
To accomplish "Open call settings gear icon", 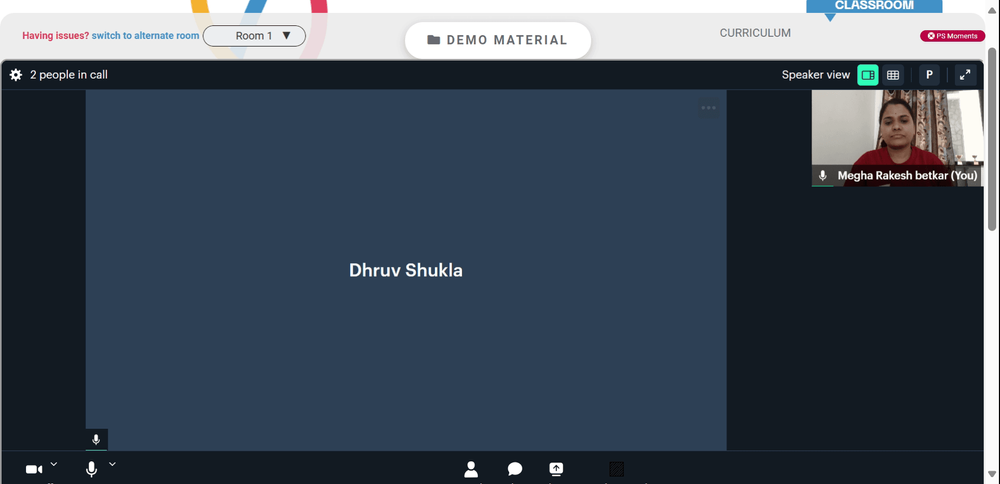I will (16, 75).
